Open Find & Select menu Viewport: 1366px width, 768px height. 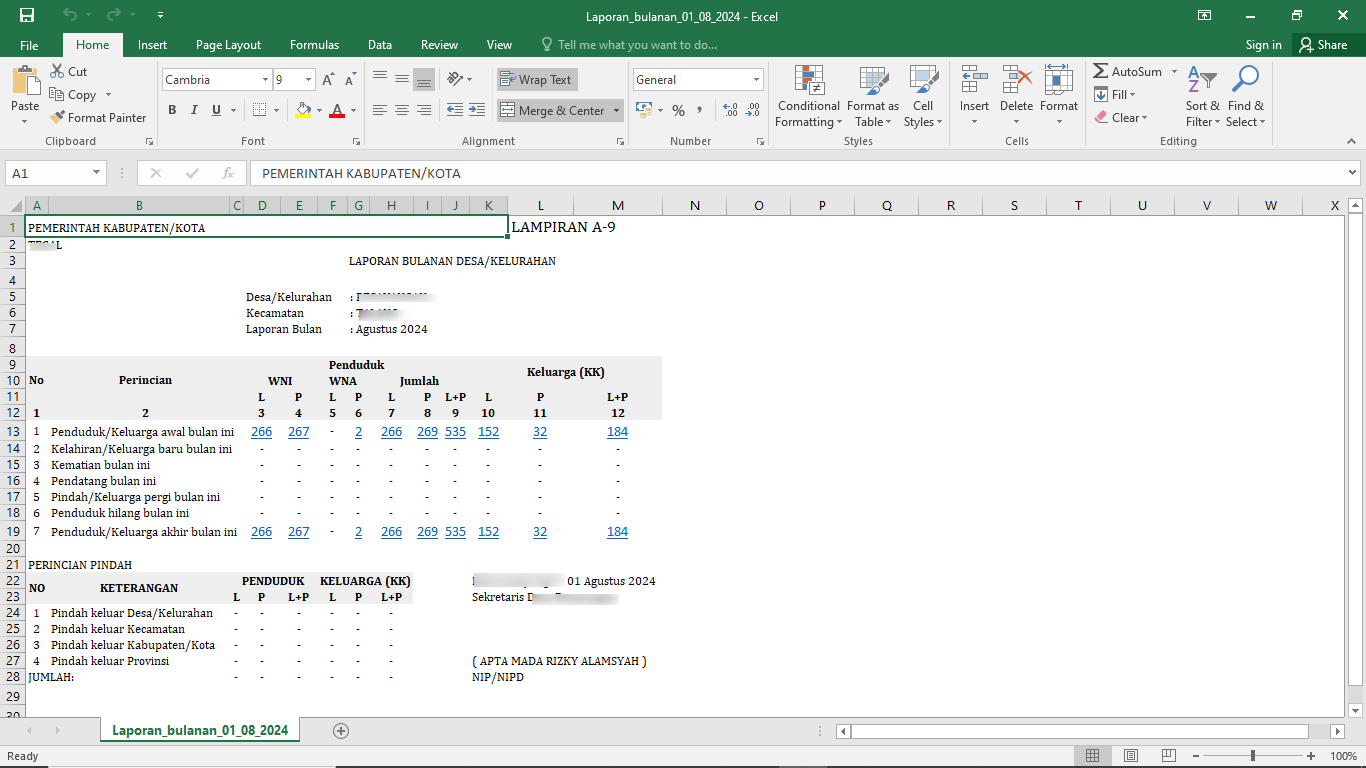pos(1246,97)
